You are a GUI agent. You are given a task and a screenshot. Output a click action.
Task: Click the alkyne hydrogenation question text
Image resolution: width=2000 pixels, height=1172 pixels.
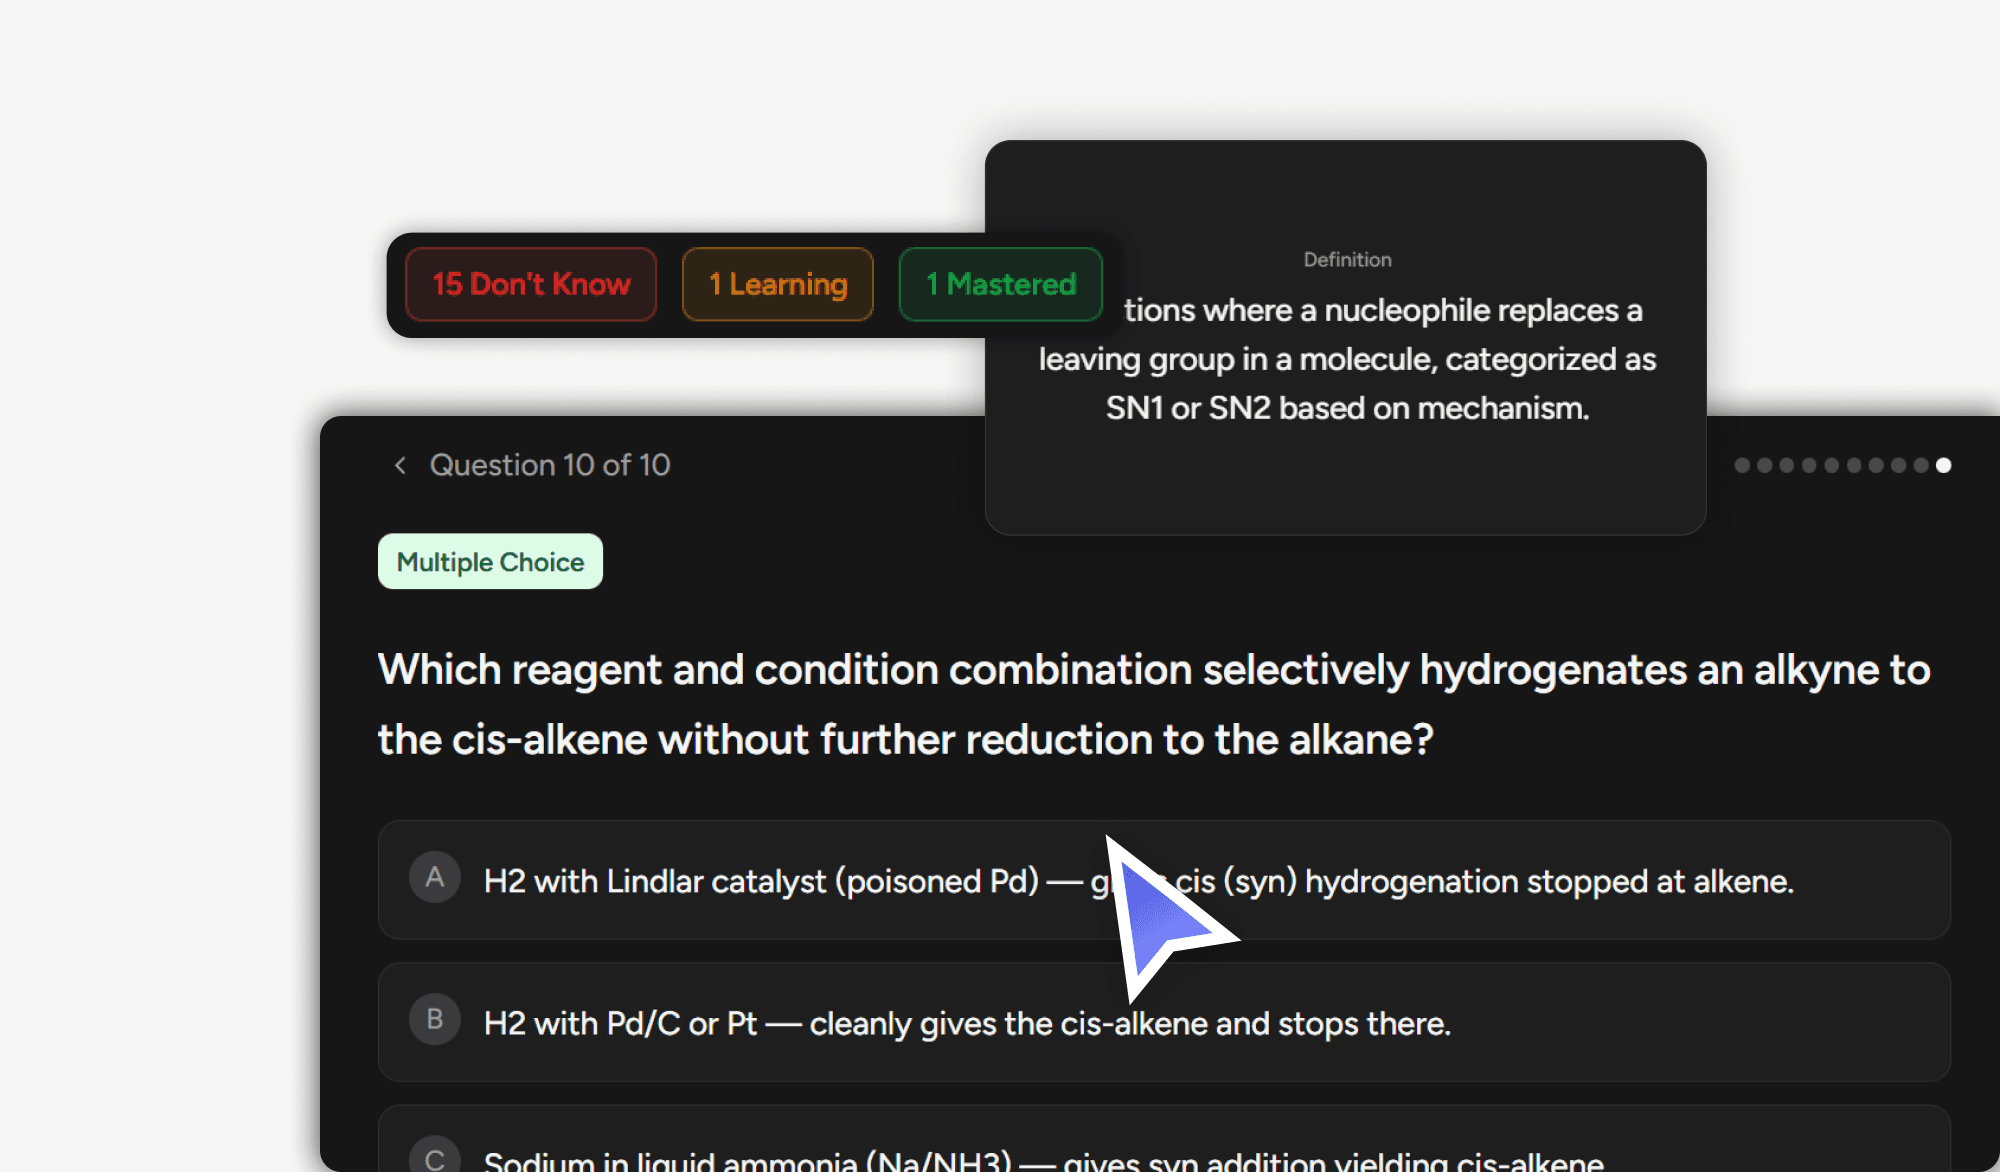click(1153, 704)
